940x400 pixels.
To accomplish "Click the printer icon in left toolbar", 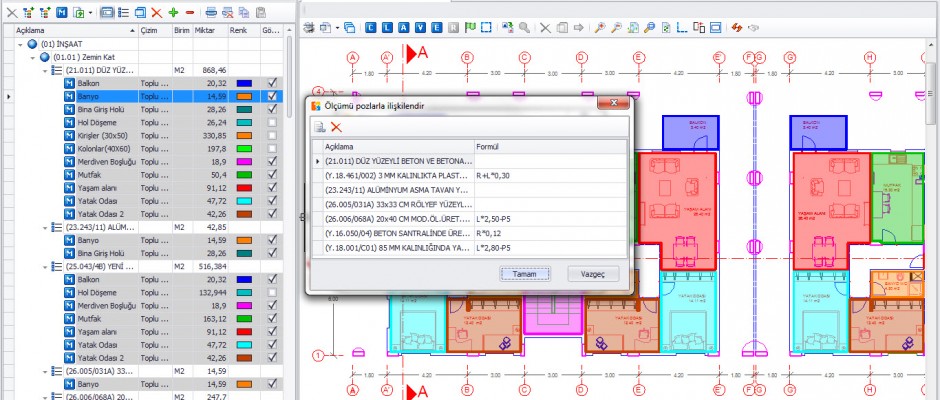I will (x=211, y=13).
